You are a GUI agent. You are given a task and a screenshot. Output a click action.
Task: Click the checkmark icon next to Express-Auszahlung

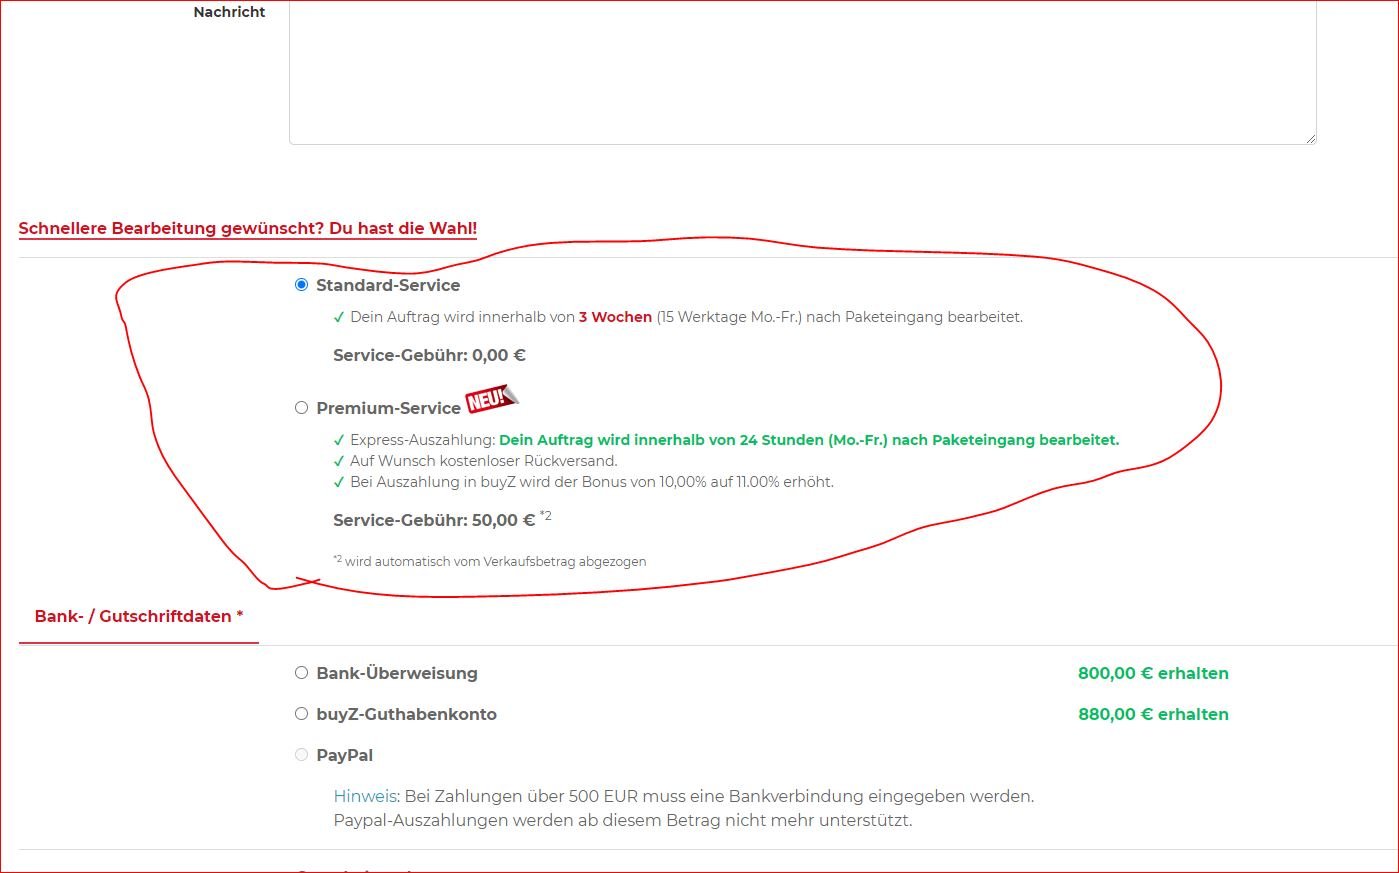[339, 441]
